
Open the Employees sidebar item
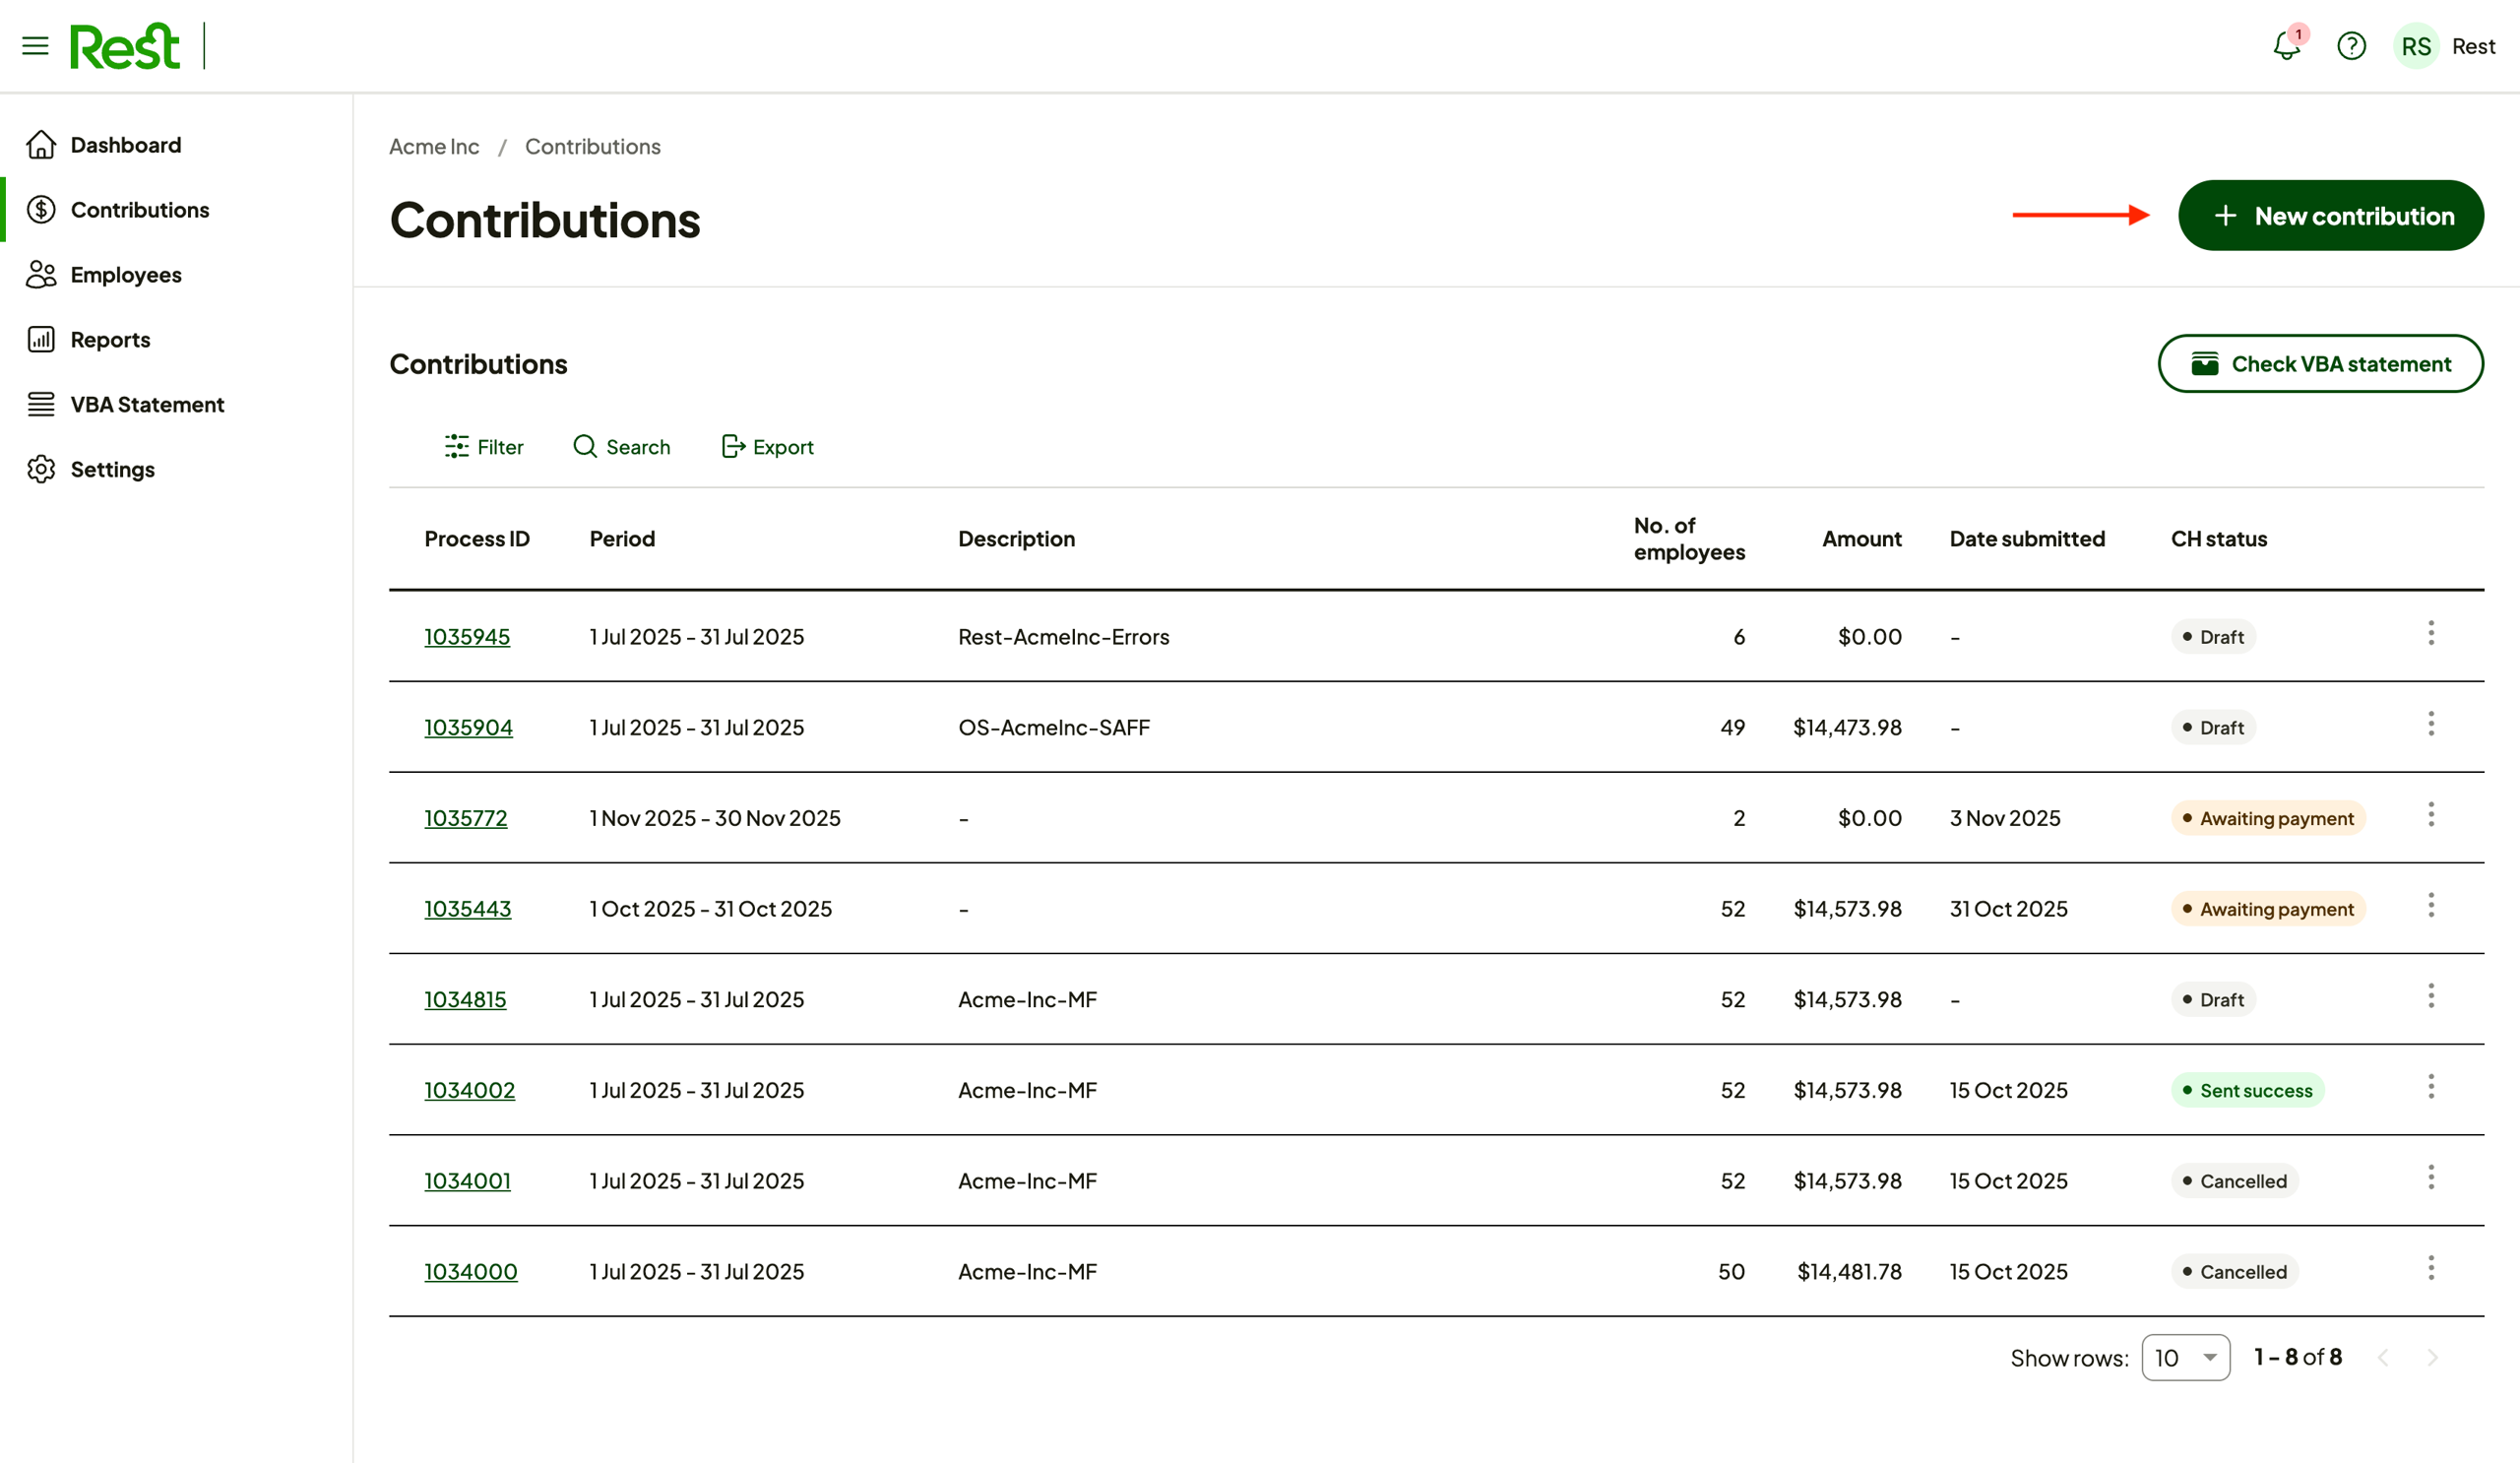(x=125, y=275)
